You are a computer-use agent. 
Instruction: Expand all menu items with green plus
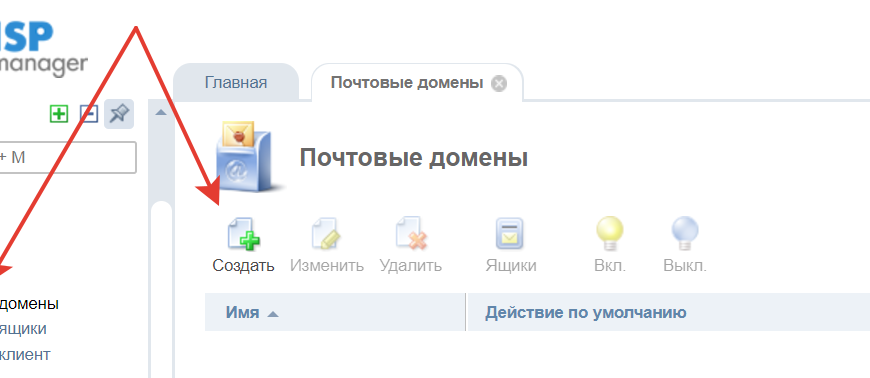coord(59,114)
